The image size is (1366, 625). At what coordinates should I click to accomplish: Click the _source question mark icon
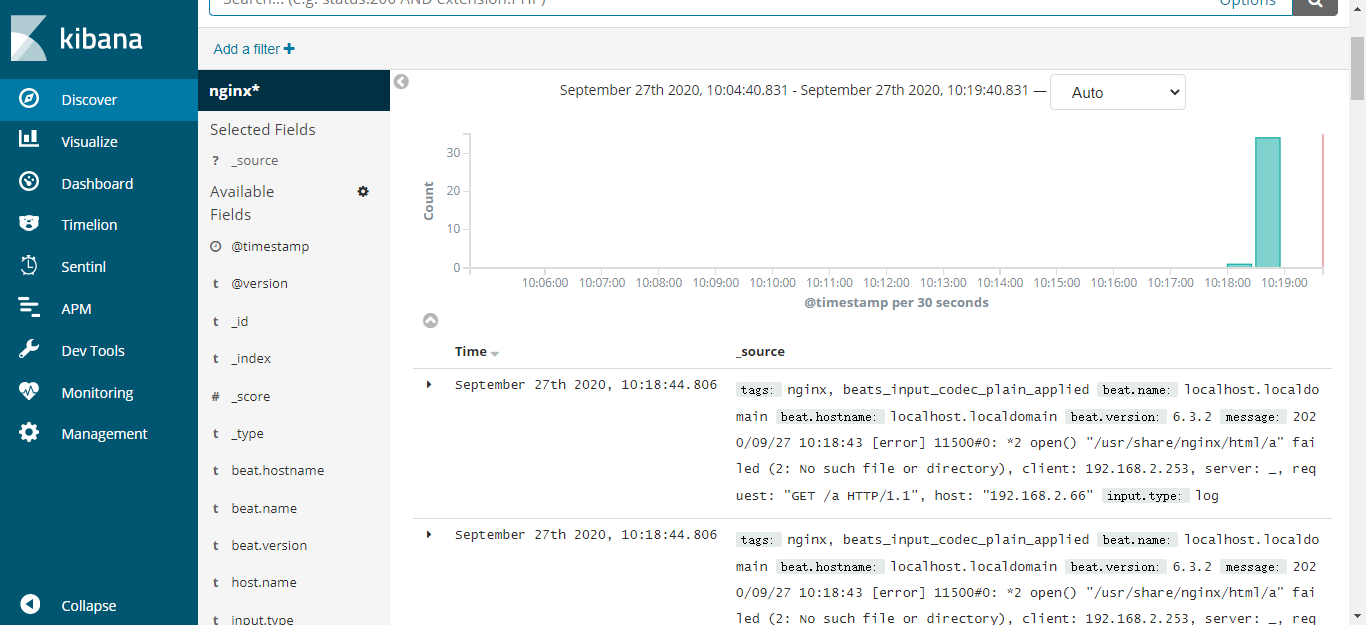pyautogui.click(x=215, y=160)
